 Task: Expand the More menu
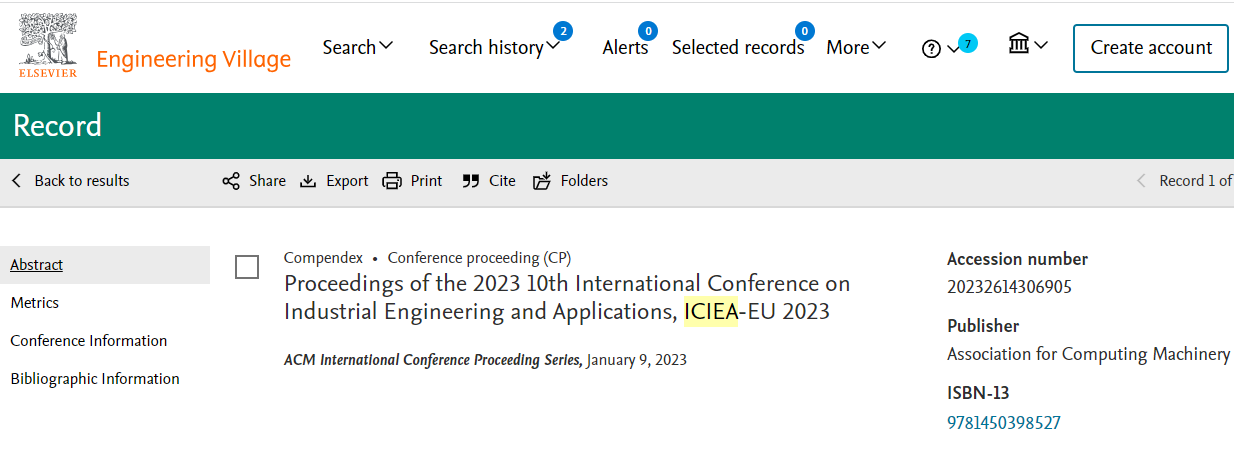click(856, 47)
